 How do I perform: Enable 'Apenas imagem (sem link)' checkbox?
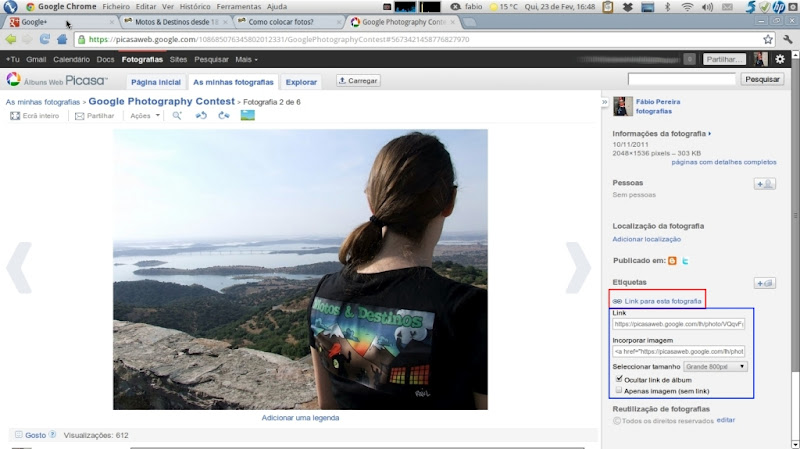(x=619, y=390)
